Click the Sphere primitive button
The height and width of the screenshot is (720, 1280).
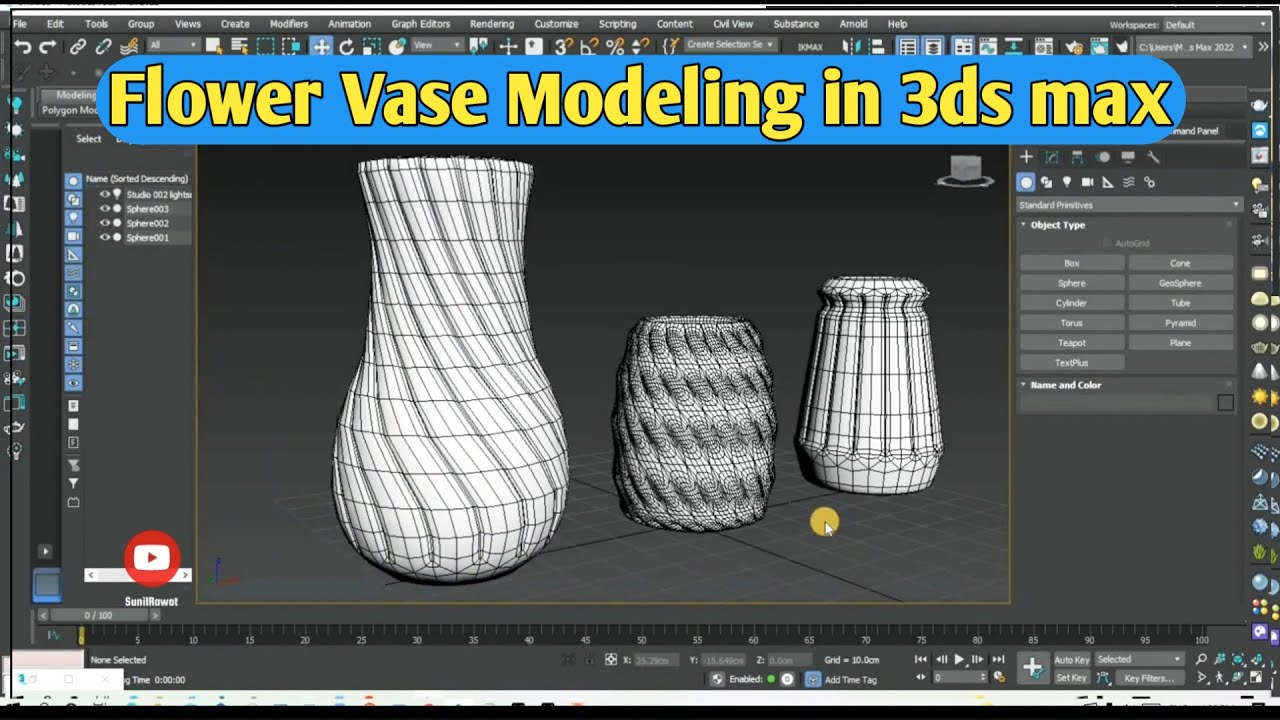click(x=1072, y=283)
